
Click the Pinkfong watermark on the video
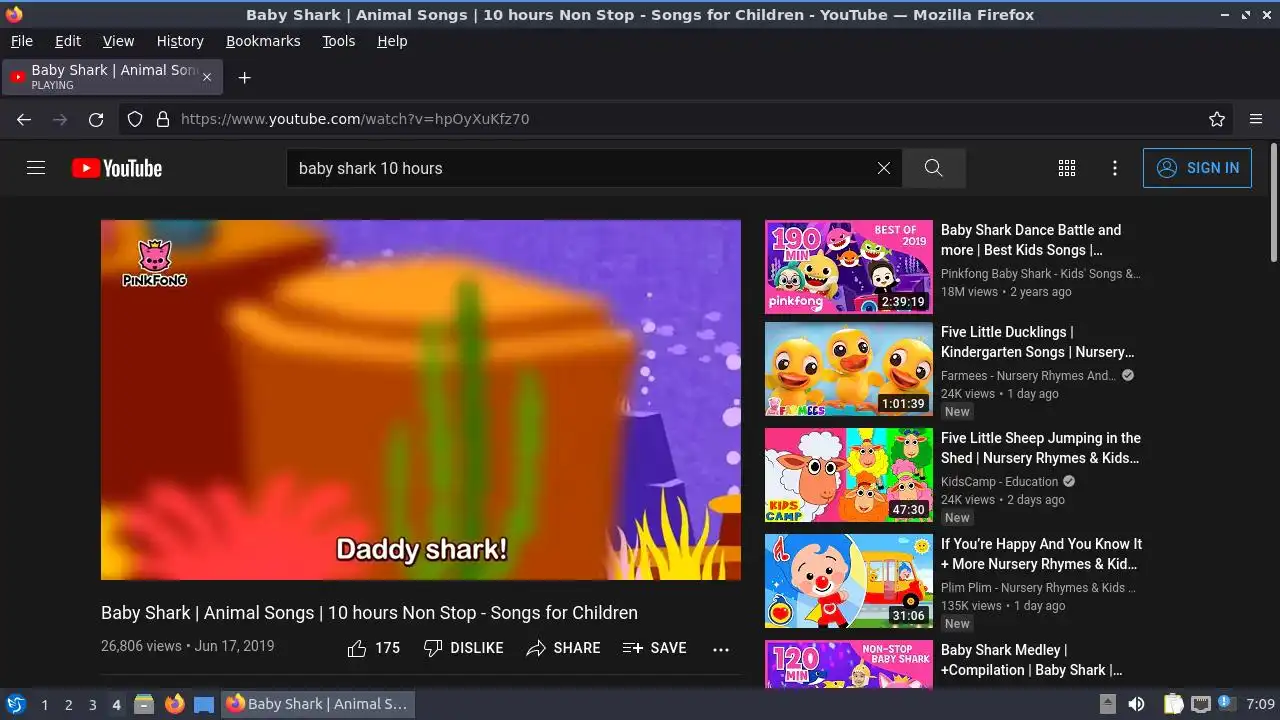click(154, 263)
